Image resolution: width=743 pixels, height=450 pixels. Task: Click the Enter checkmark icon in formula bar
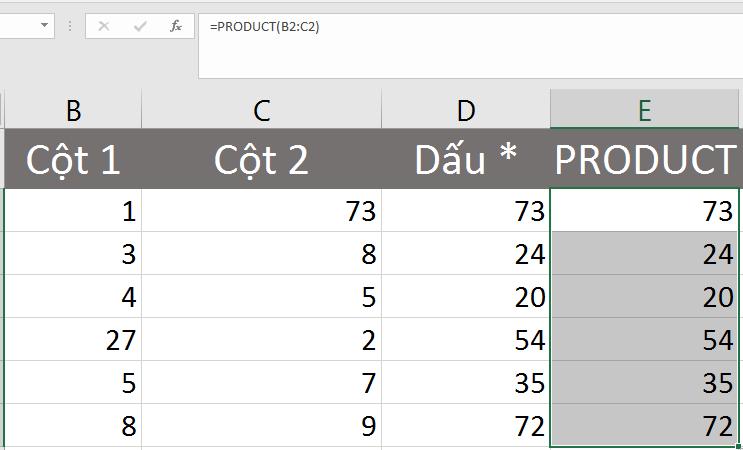pyautogui.click(x=140, y=27)
